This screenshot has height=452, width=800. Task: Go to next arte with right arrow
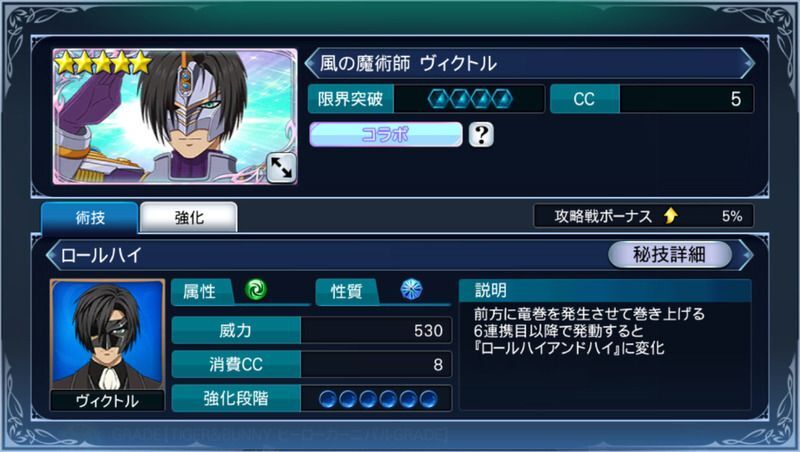click(x=748, y=255)
